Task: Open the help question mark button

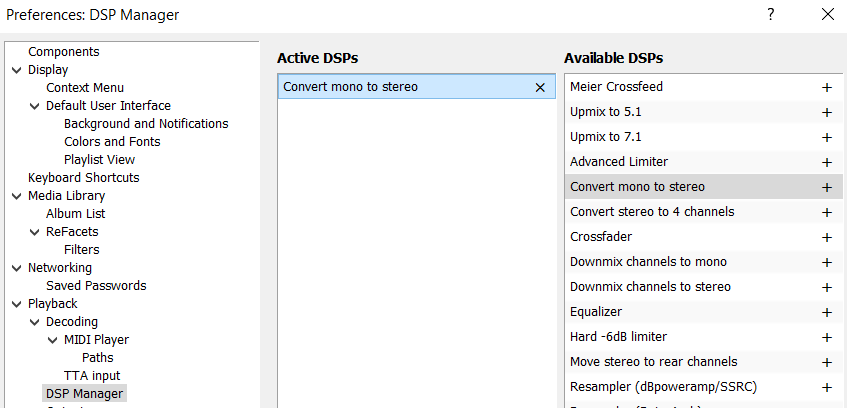Action: click(770, 14)
